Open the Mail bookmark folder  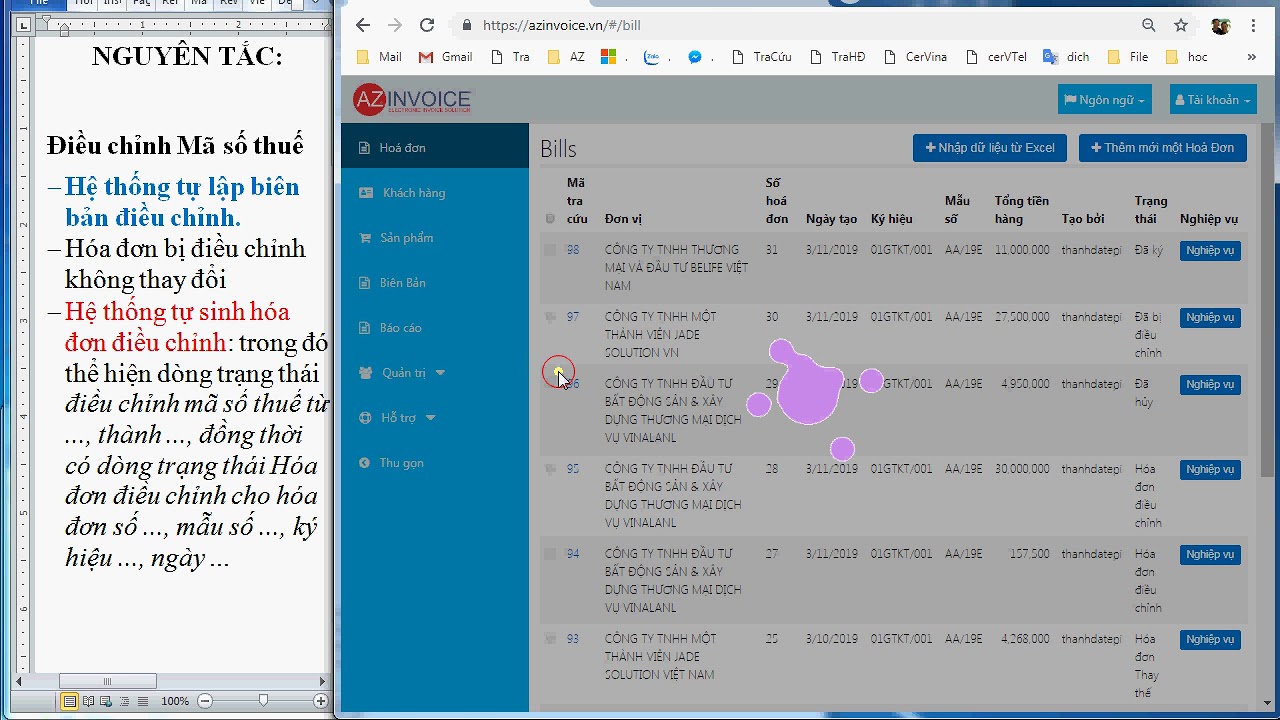point(379,57)
